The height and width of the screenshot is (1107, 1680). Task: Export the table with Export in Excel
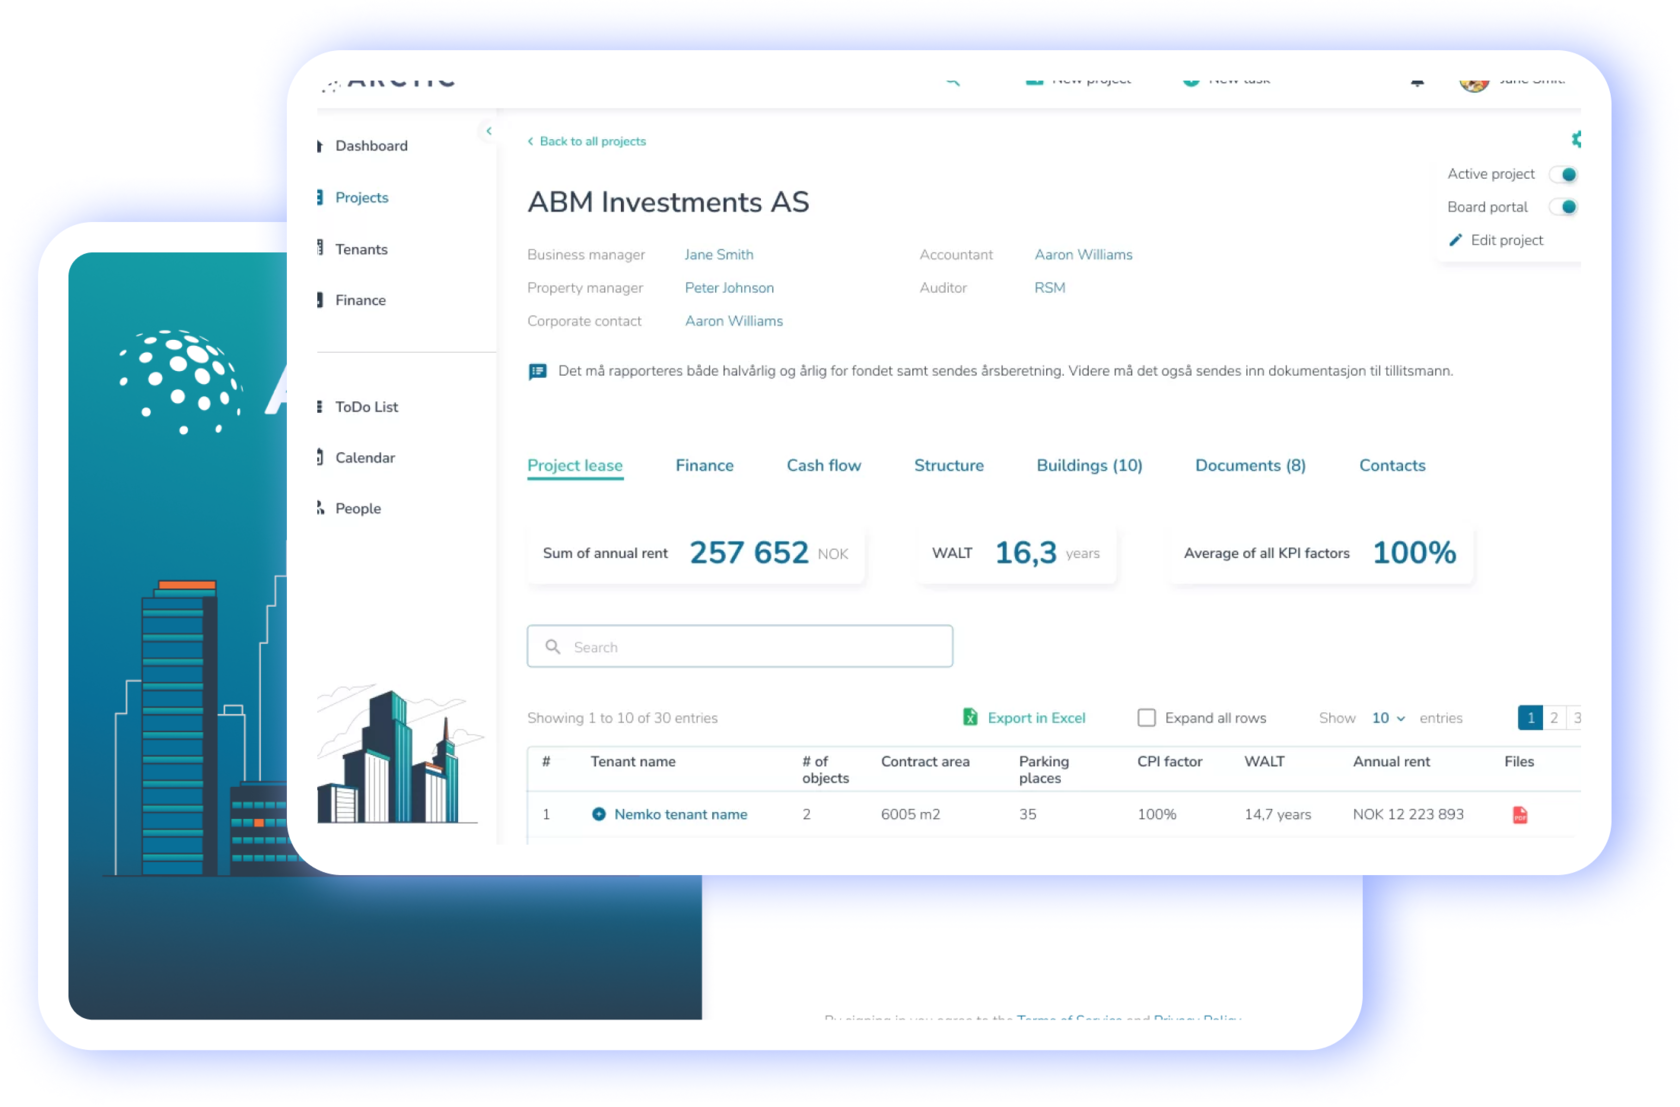(x=1024, y=718)
